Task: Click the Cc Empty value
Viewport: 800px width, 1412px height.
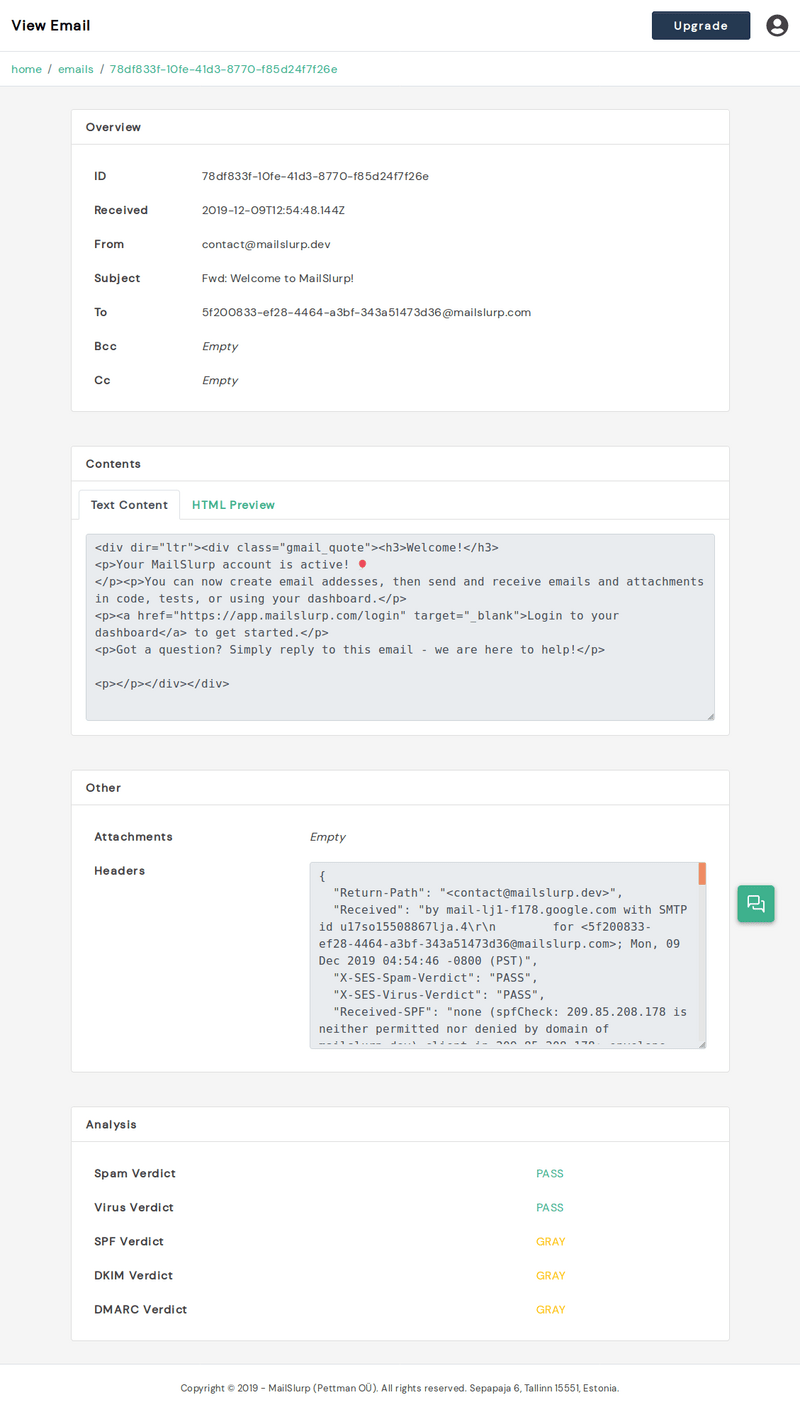Action: coord(220,380)
